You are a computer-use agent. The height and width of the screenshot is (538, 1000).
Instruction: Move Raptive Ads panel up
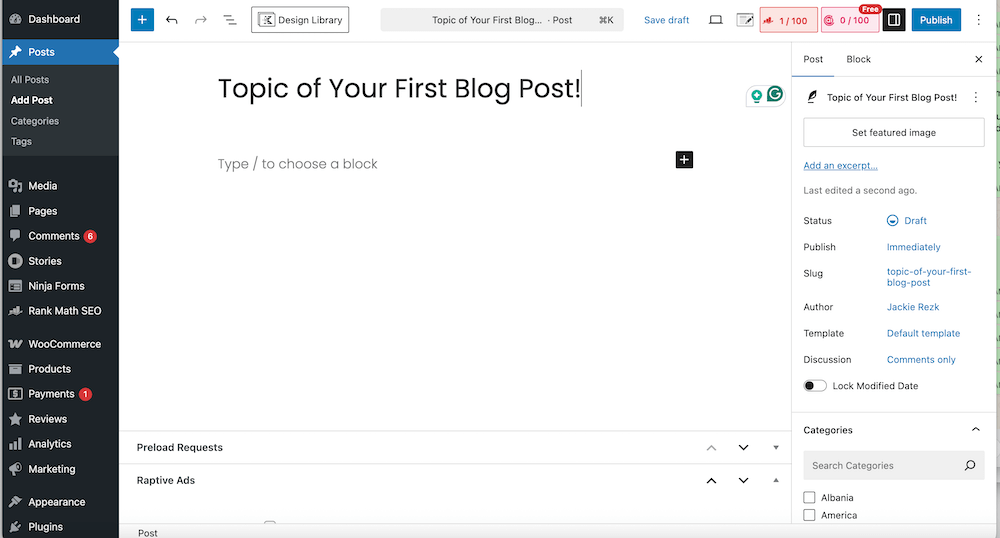[711, 481]
